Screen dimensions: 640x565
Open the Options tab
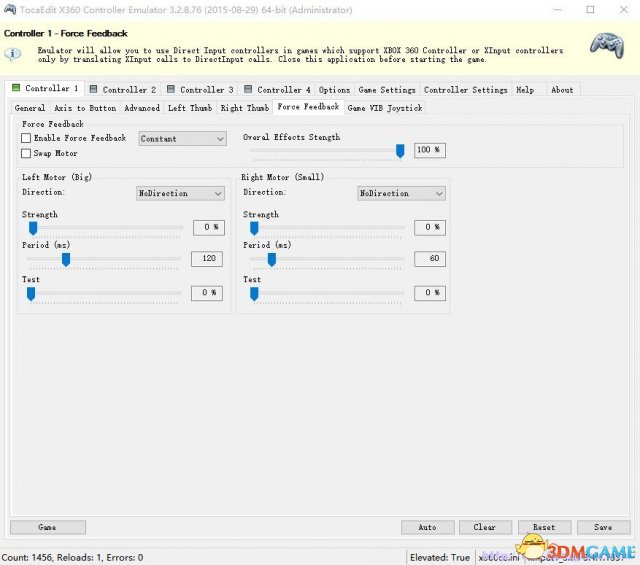coord(334,89)
